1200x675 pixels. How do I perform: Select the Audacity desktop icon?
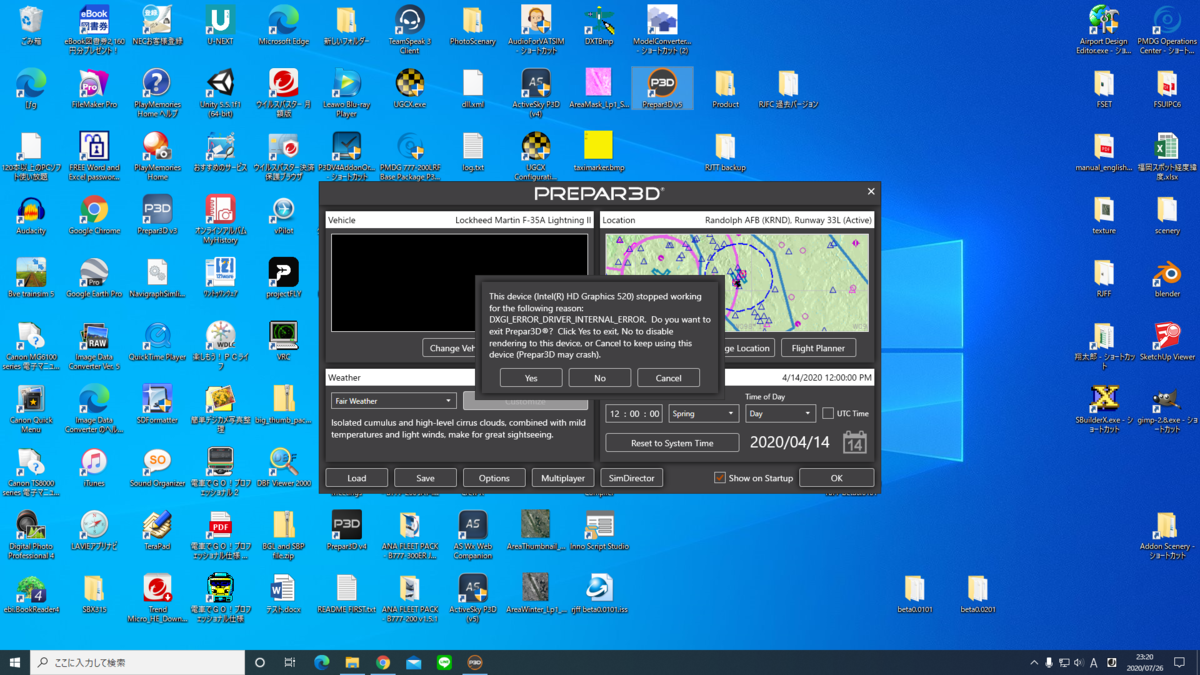[31, 215]
